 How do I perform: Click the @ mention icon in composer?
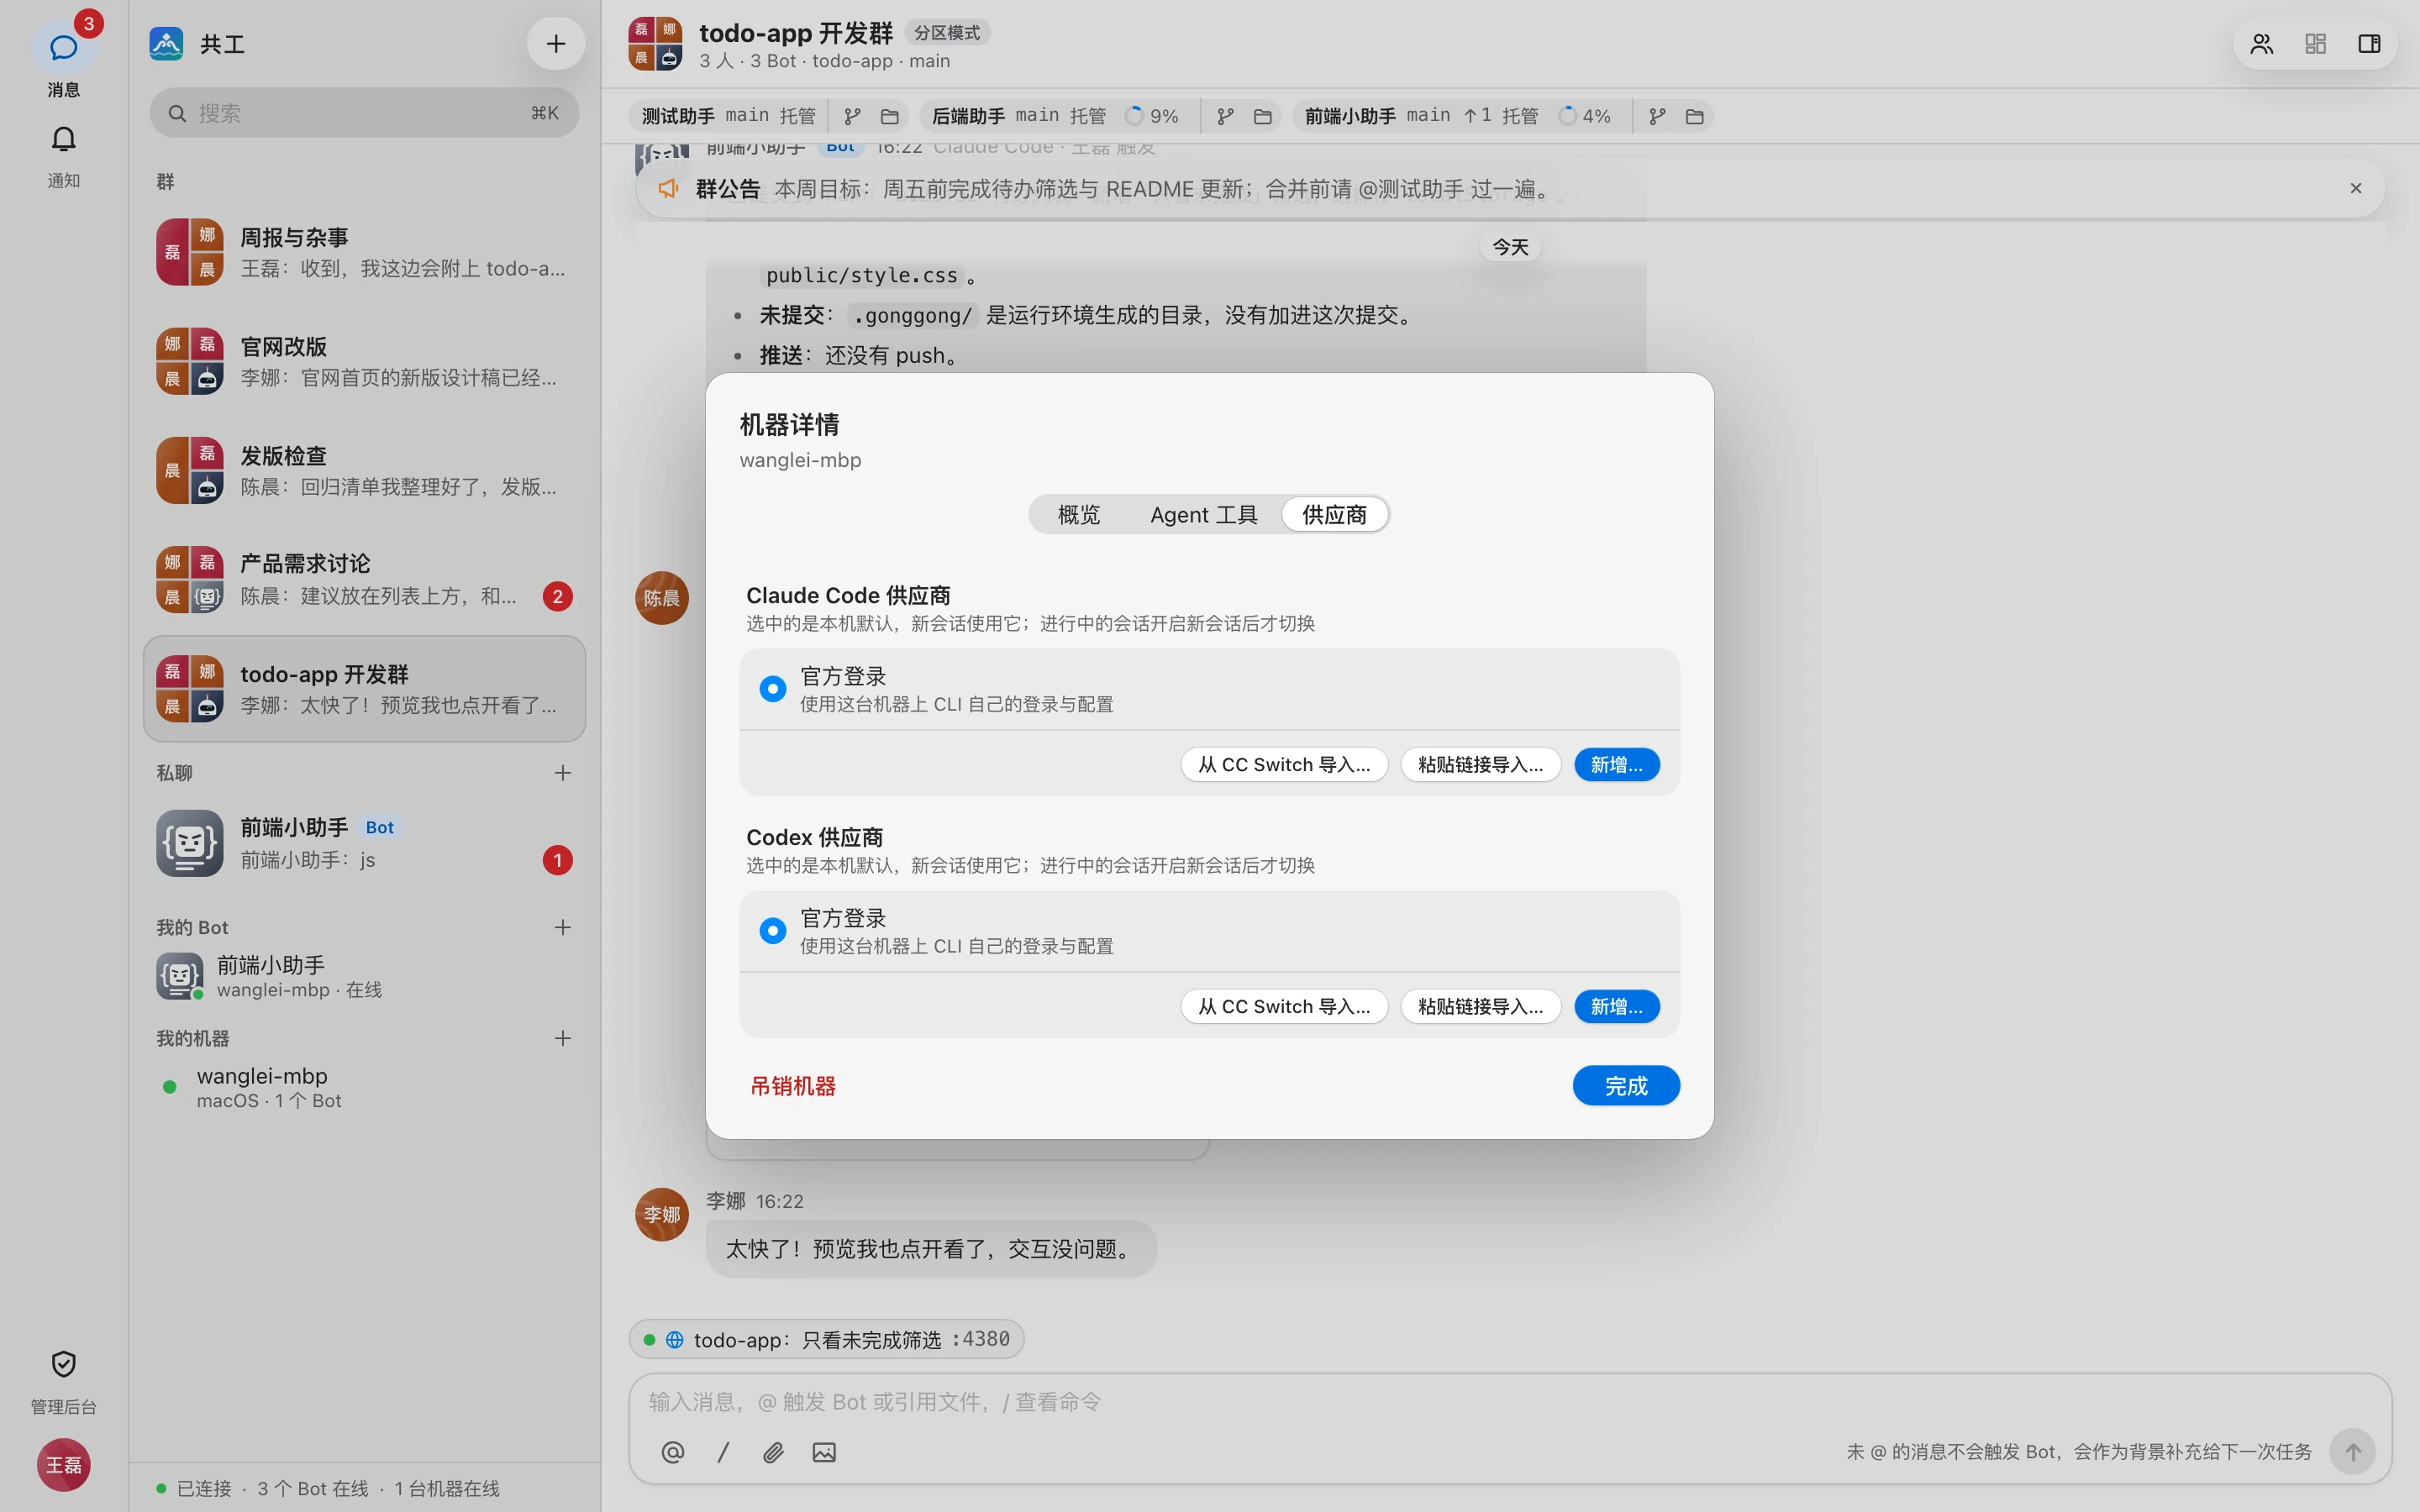pyautogui.click(x=673, y=1452)
